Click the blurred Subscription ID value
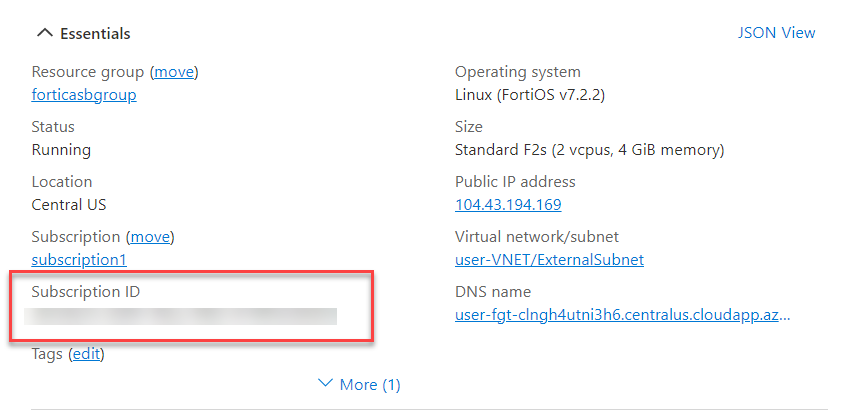Screen dimensions: 844x410 [x=182, y=317]
